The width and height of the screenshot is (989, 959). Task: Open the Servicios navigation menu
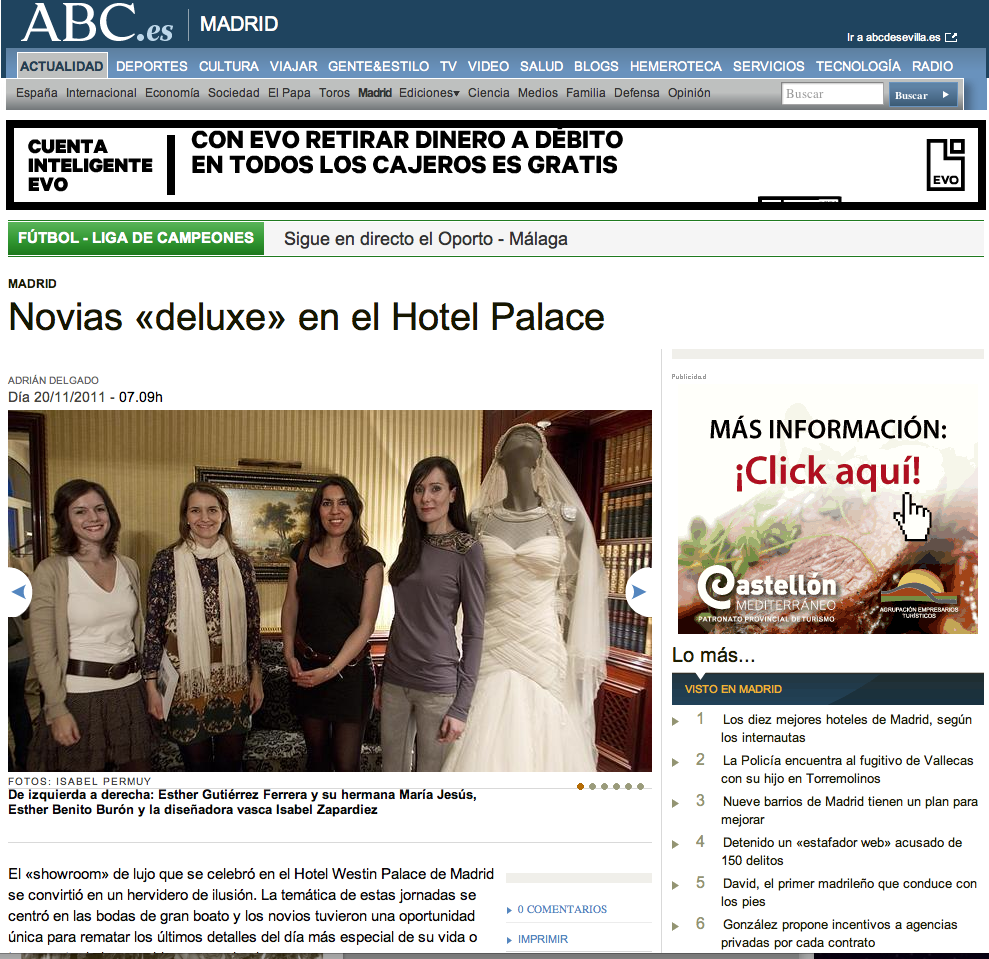coord(768,66)
